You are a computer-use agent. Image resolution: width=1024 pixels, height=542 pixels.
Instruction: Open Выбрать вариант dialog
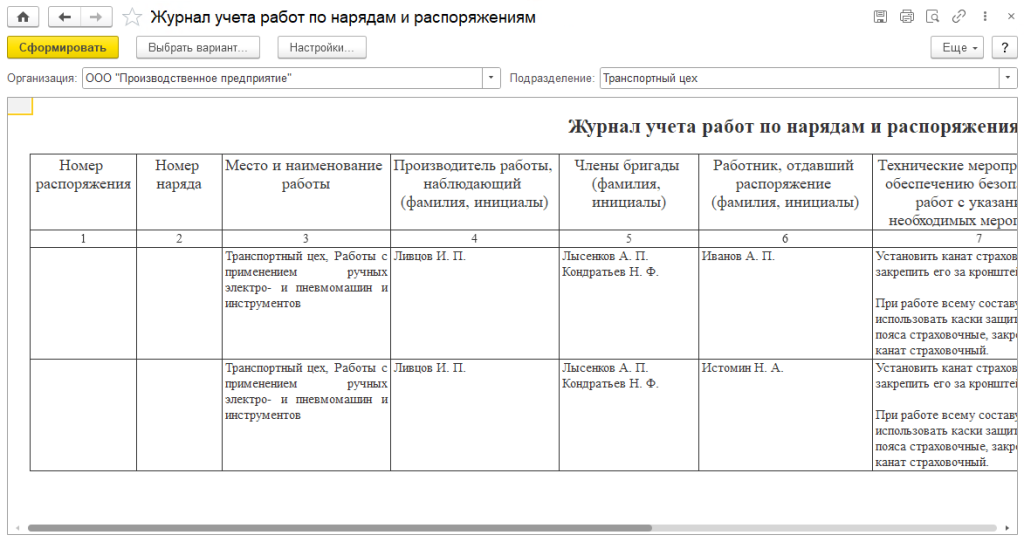(x=198, y=47)
